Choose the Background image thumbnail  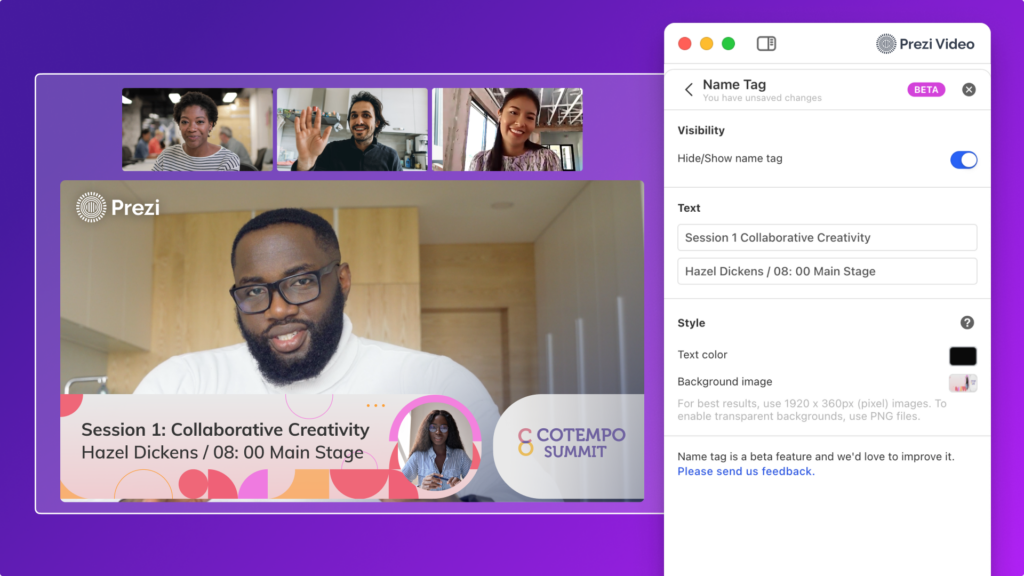point(963,383)
